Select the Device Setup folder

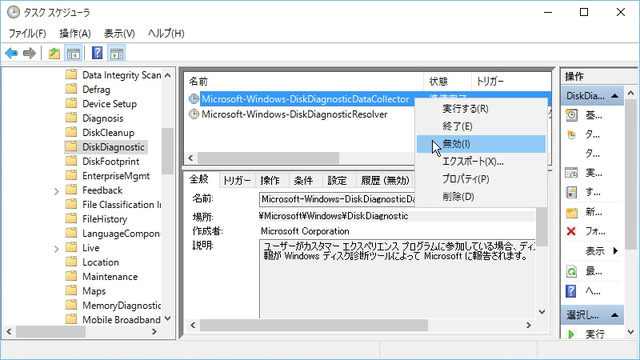pos(109,104)
